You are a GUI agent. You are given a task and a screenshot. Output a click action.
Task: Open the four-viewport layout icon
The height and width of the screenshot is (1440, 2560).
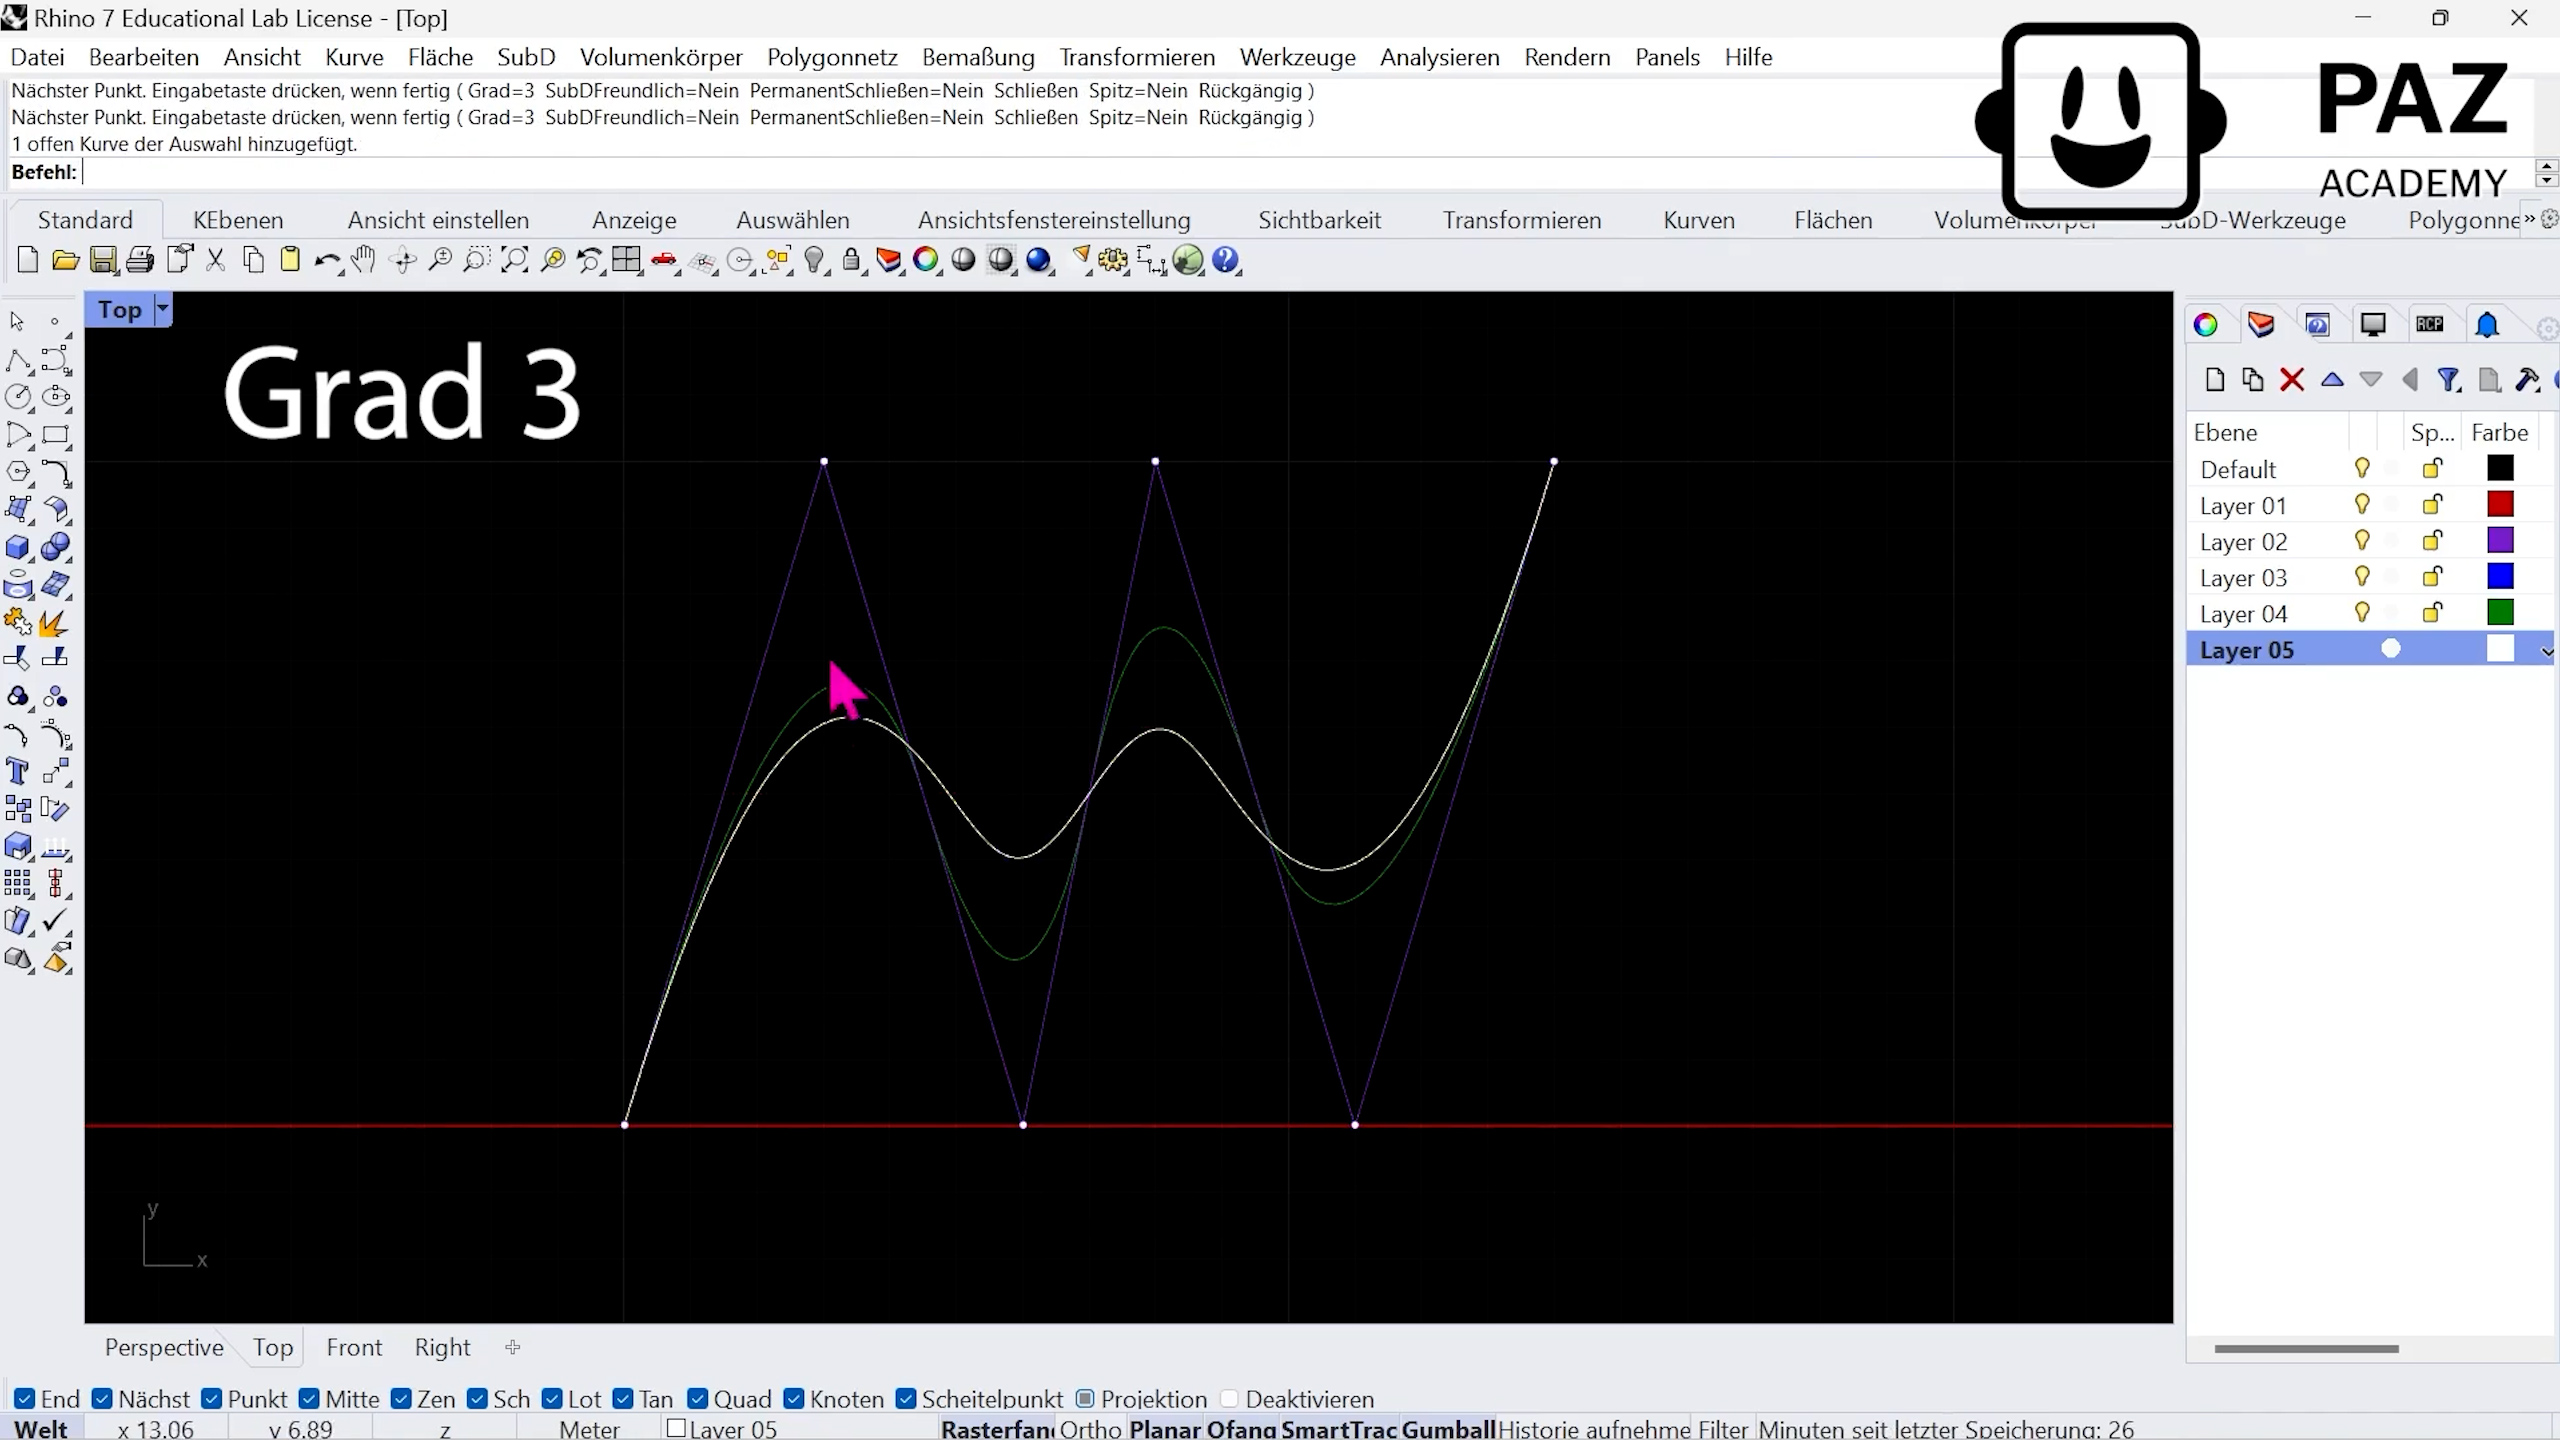[627, 261]
